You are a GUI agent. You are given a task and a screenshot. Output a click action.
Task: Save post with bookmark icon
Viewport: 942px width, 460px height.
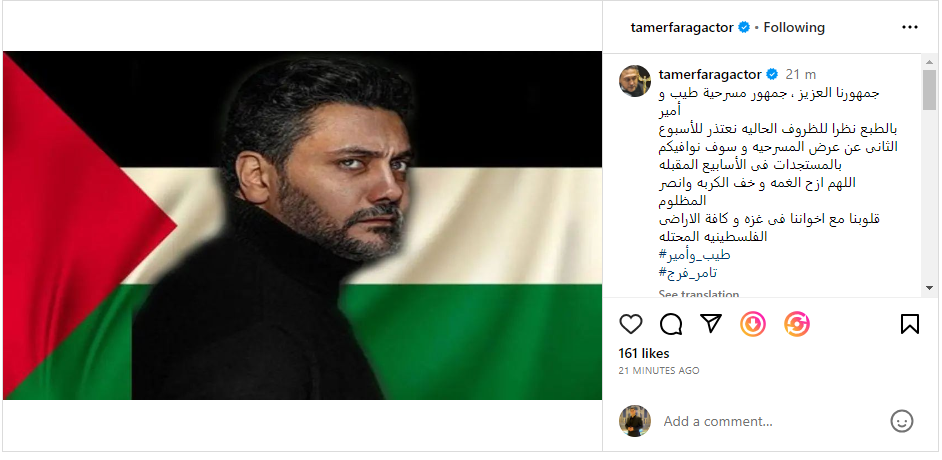coord(910,324)
